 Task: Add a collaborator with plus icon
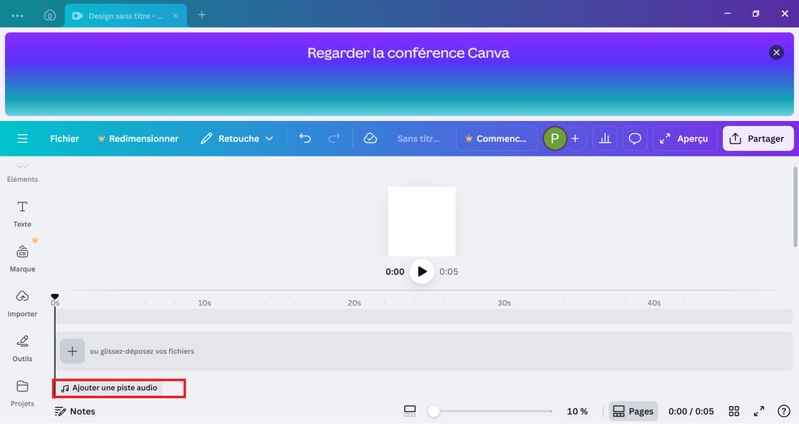(575, 139)
